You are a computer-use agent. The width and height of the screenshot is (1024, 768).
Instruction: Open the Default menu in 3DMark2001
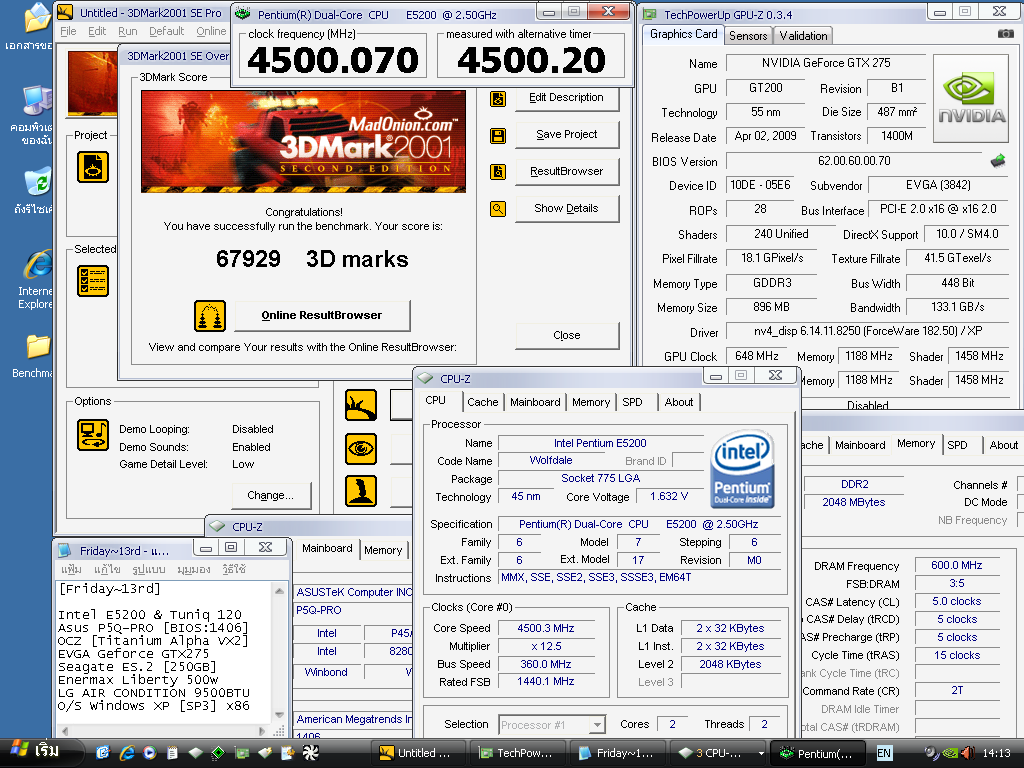coord(167,31)
